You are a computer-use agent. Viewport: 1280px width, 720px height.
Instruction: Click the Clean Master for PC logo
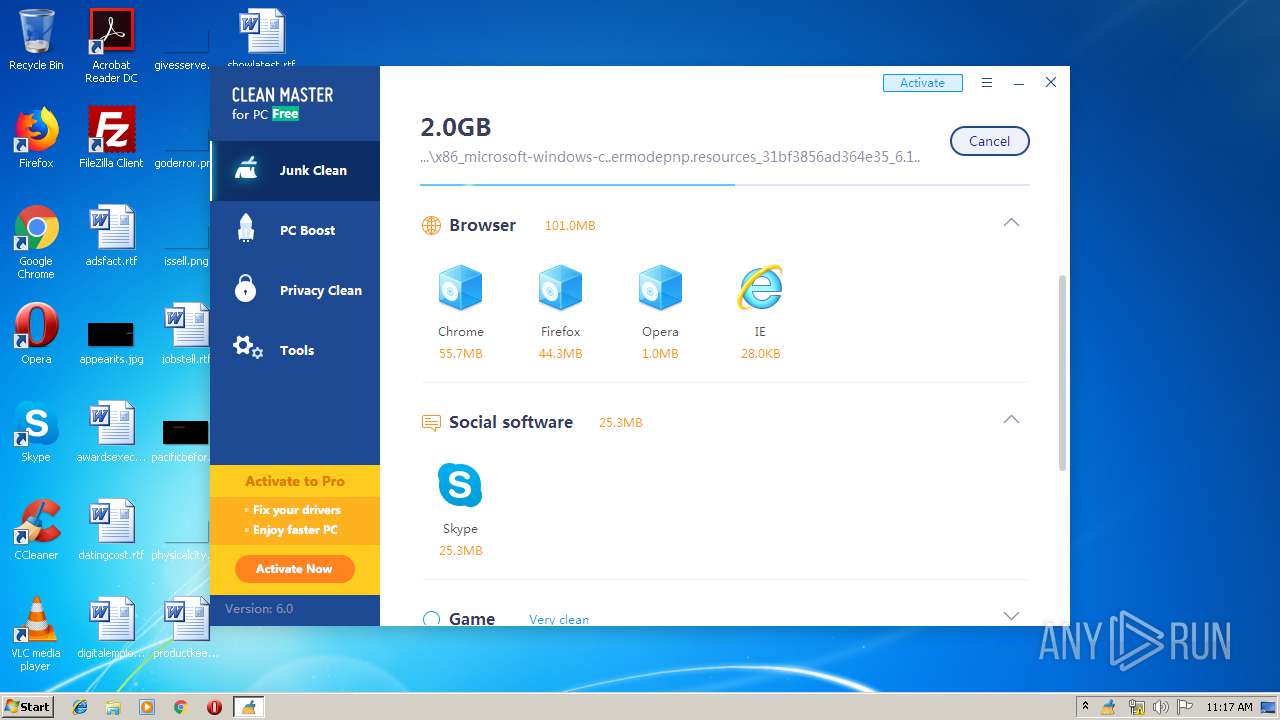pos(282,103)
